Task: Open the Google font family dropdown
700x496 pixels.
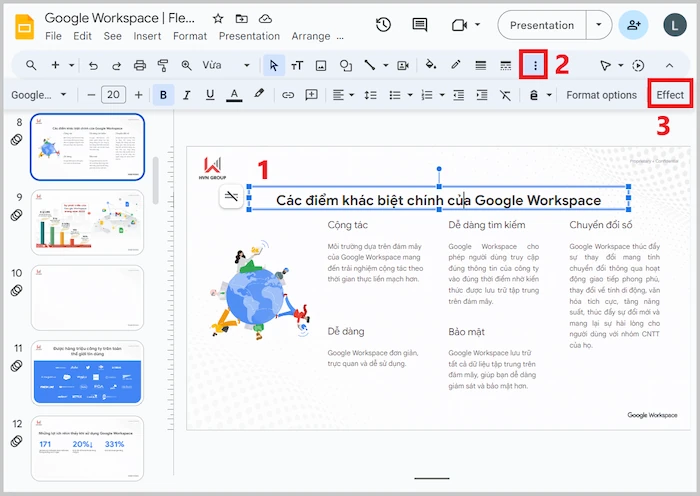Action: coord(39,95)
